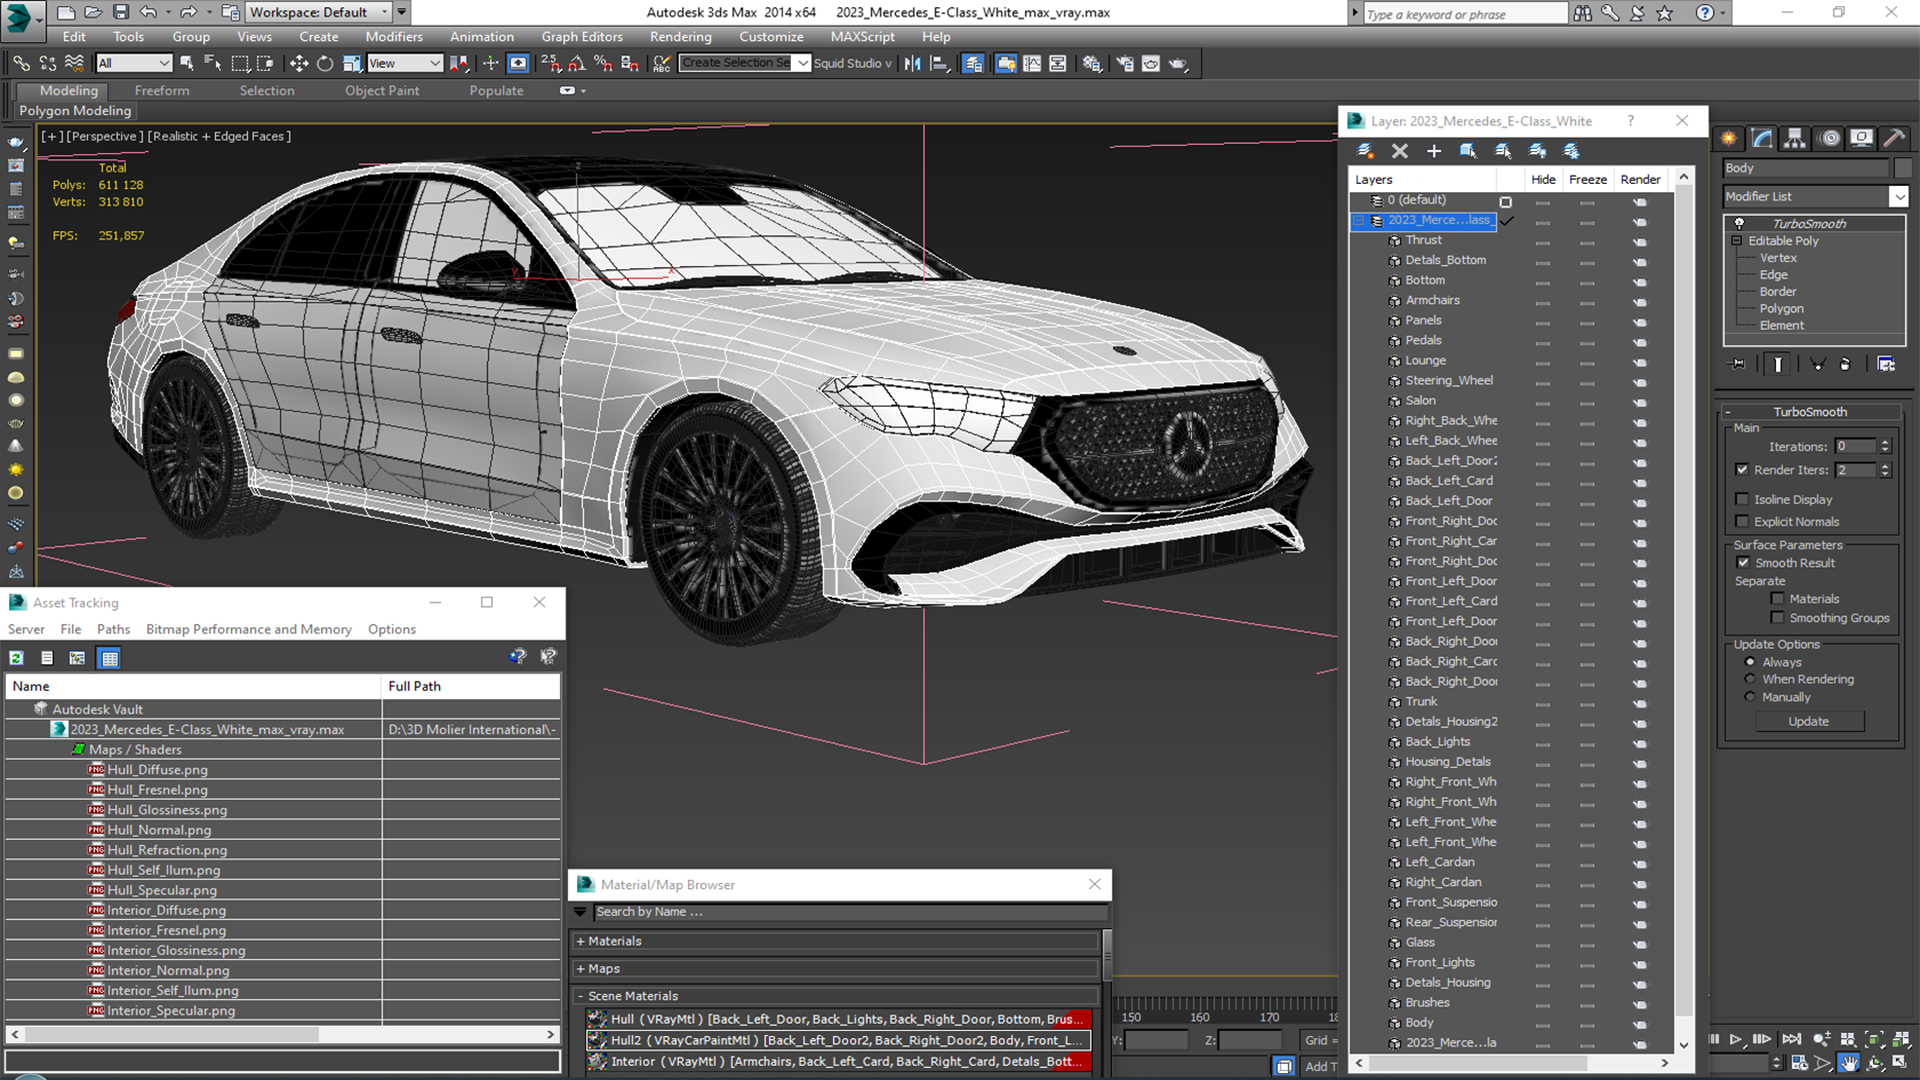The height and width of the screenshot is (1080, 1920).
Task: Click the Update button in TurboSmooth
Action: coord(1808,721)
